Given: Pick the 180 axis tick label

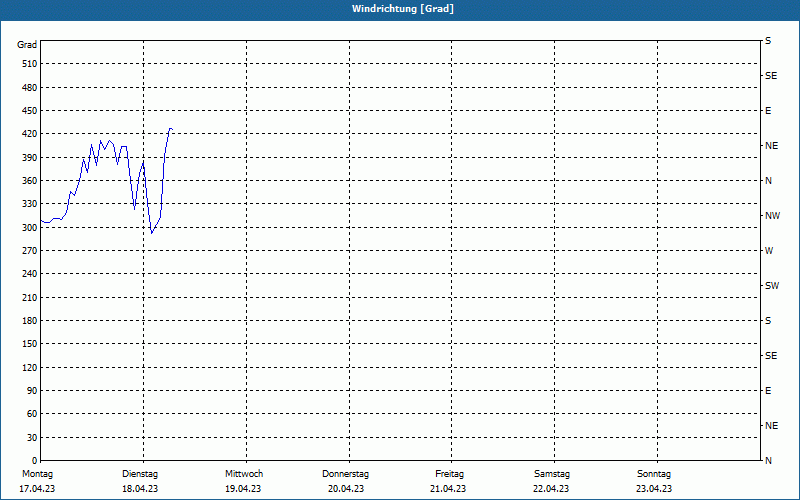Looking at the screenshot, I should click(x=30, y=321).
